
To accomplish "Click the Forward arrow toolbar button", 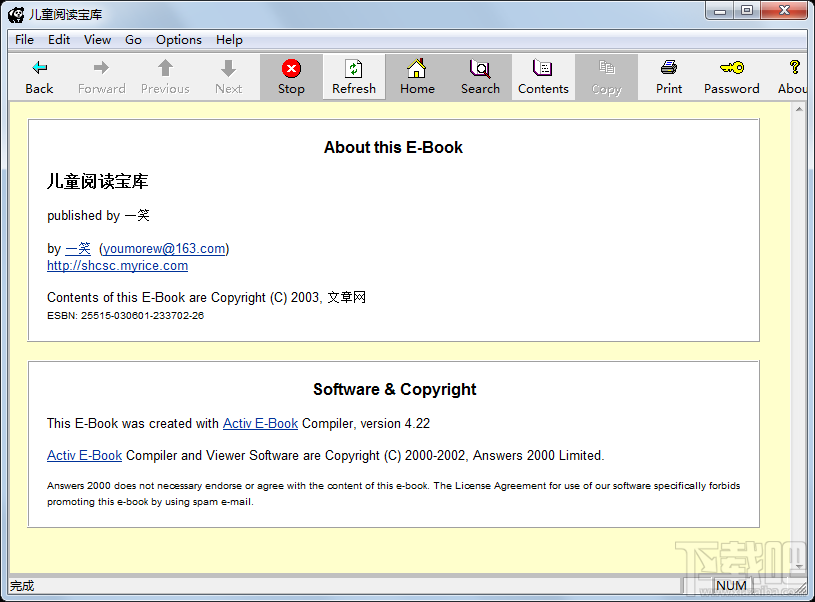I will tap(101, 77).
